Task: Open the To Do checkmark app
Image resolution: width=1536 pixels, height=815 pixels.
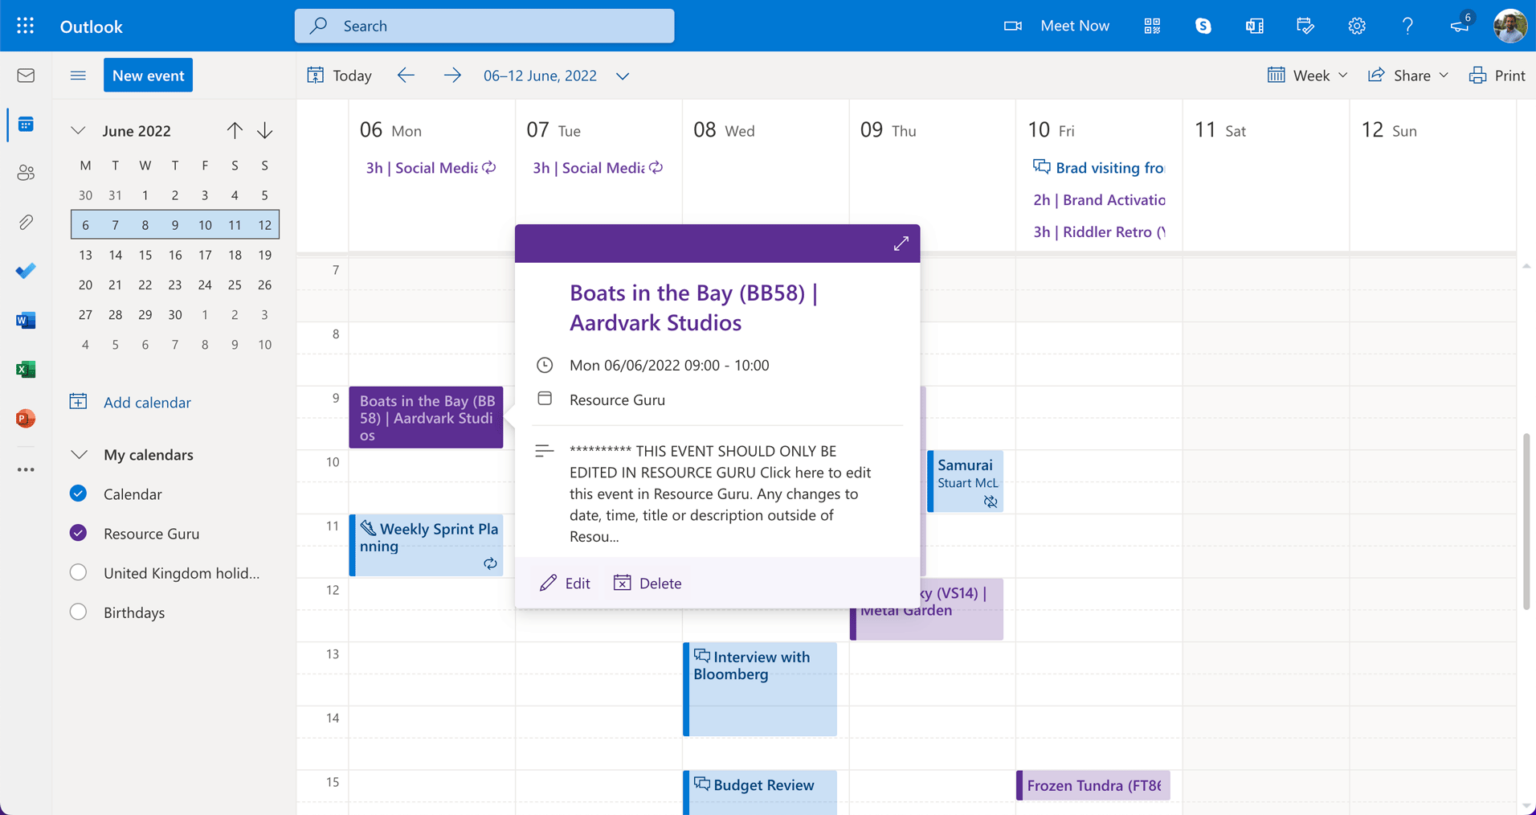Action: click(26, 271)
